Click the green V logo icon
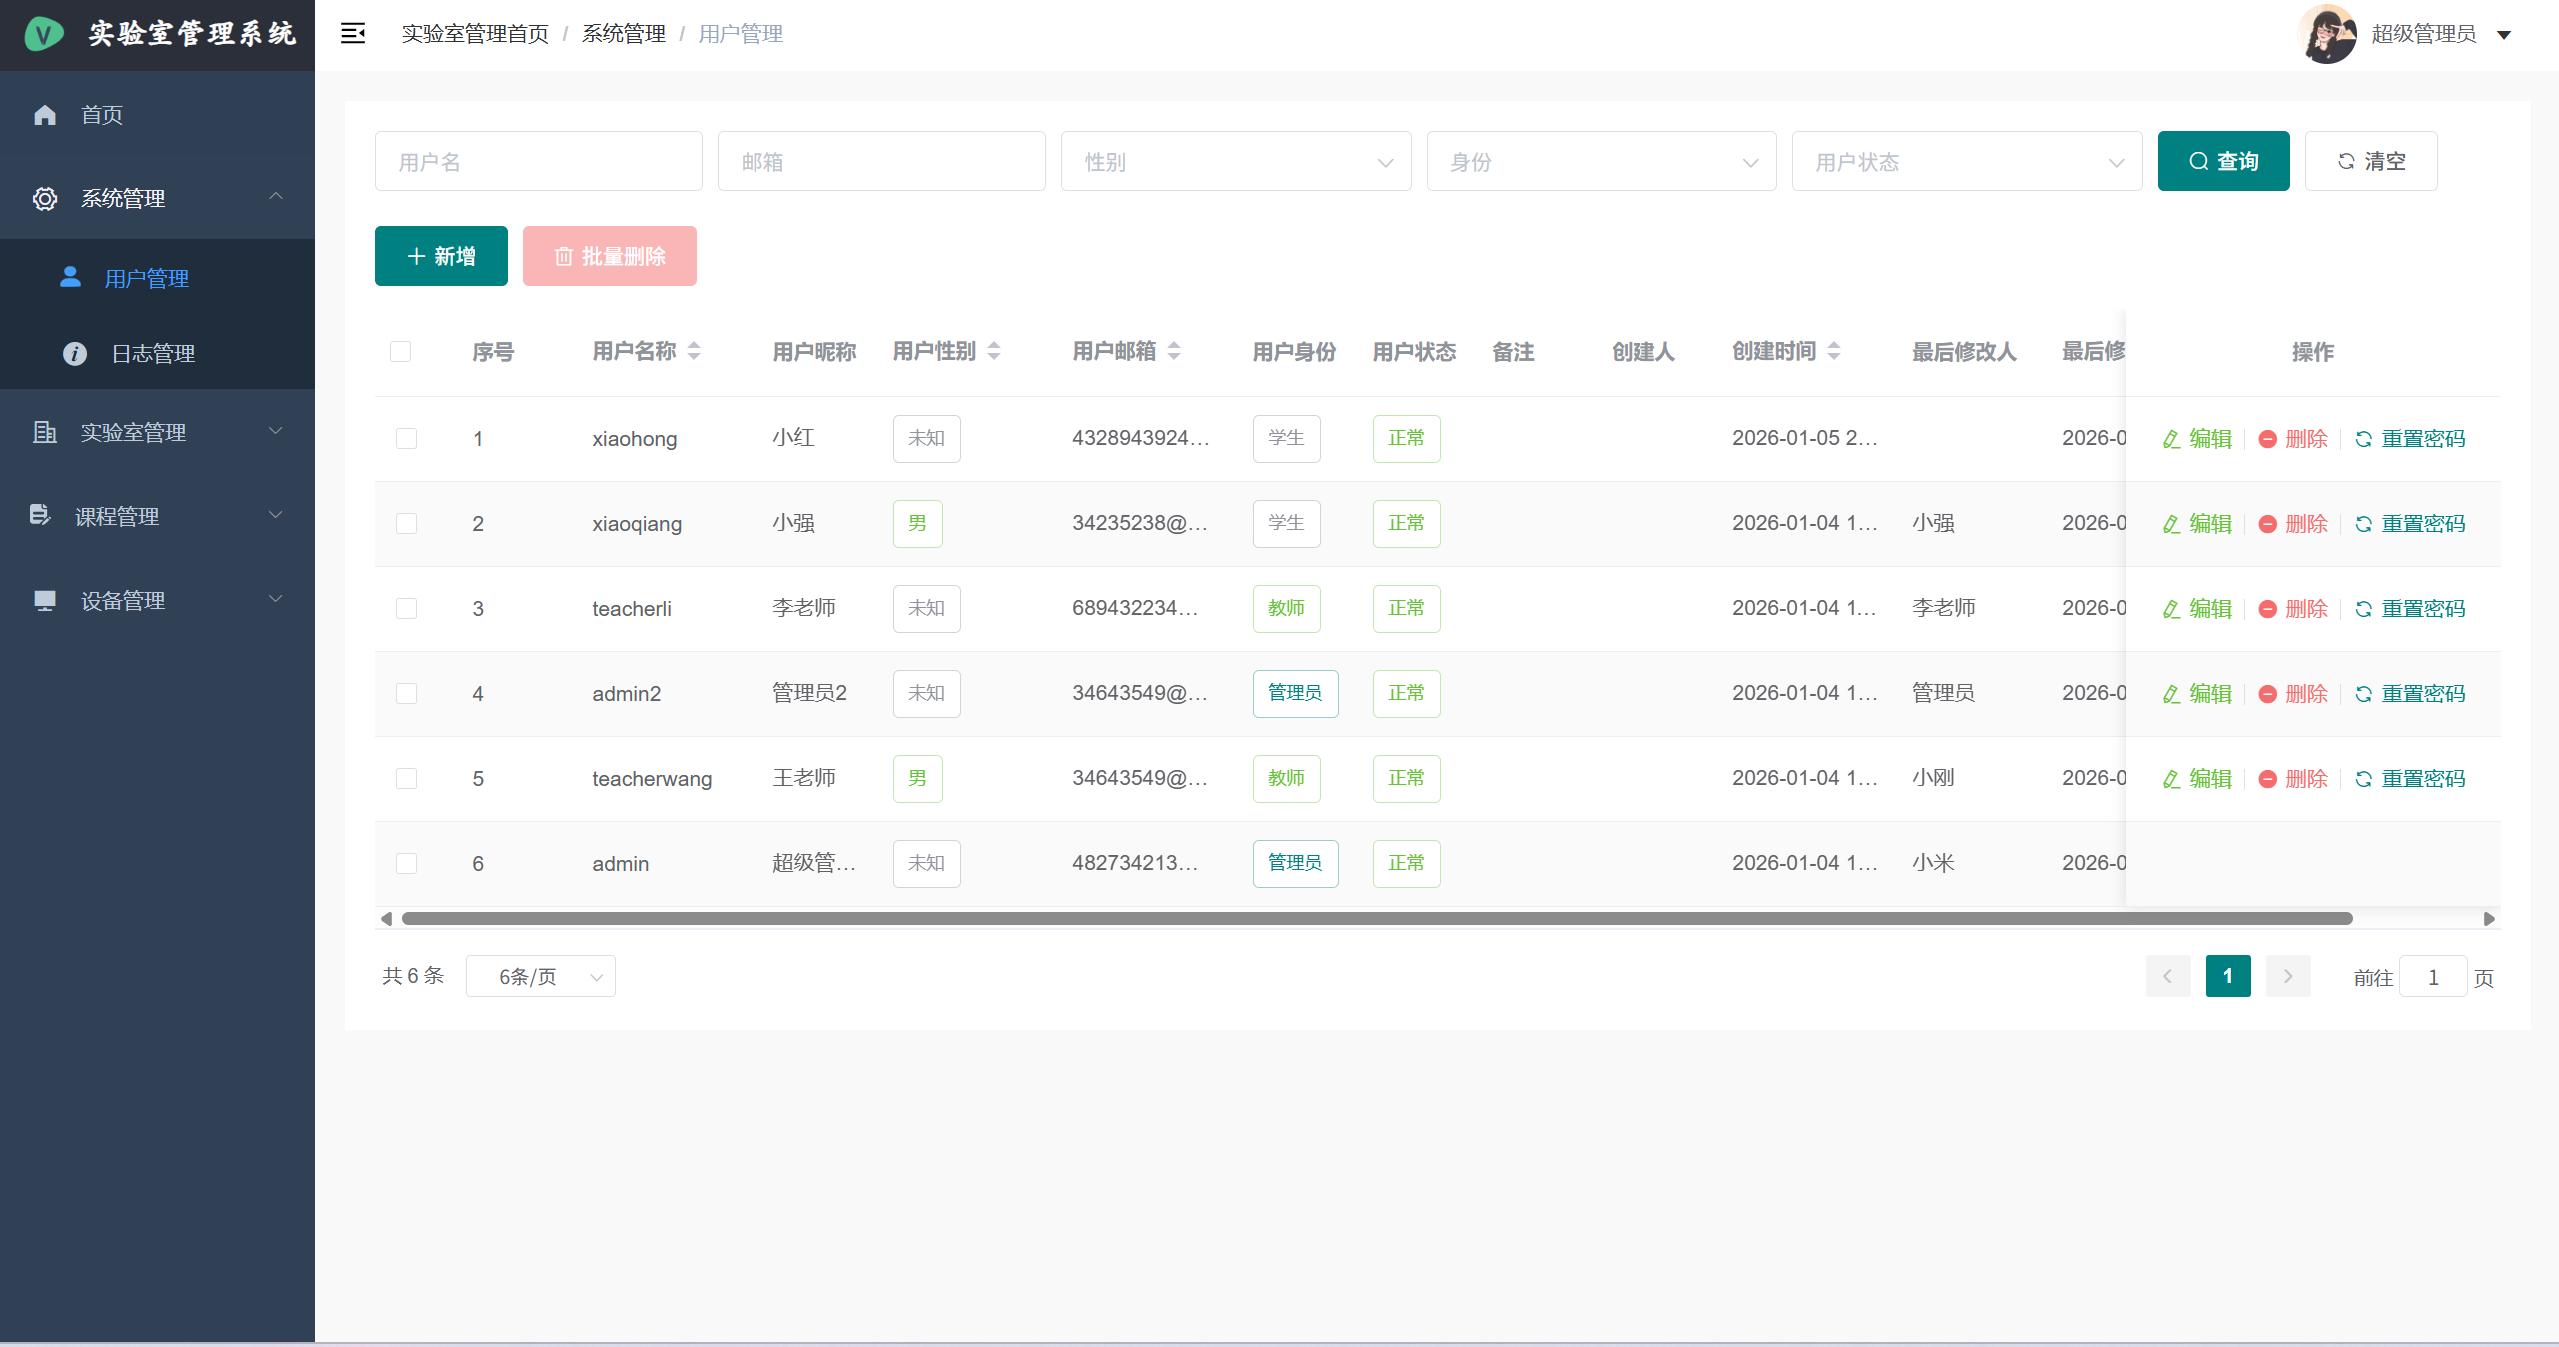 coord(44,34)
